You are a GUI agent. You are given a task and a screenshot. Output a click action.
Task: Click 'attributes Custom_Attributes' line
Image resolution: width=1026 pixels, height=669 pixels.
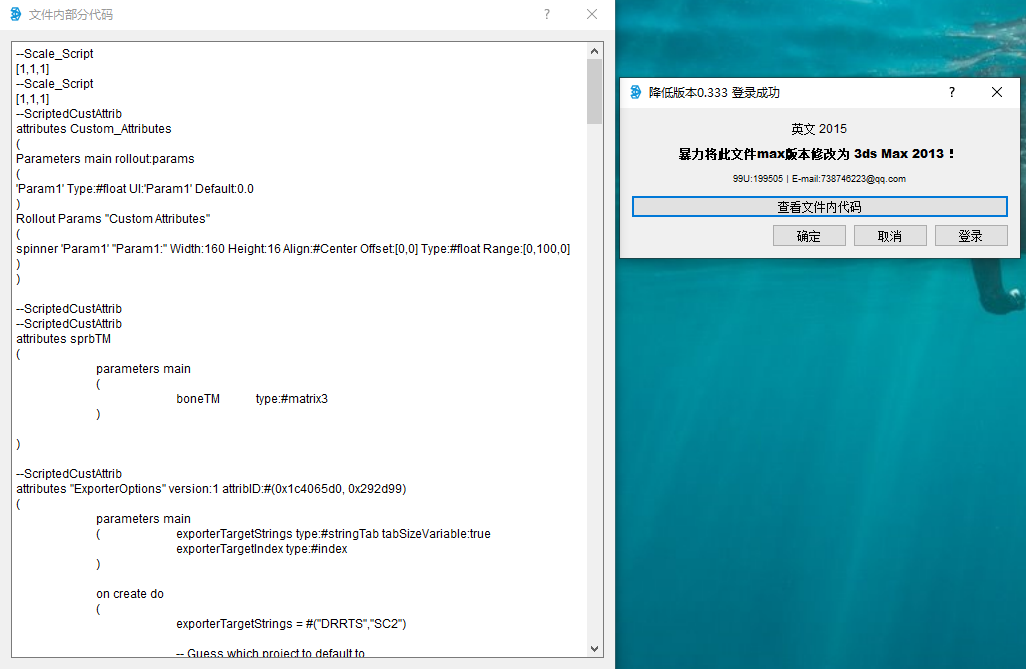[x=94, y=129]
